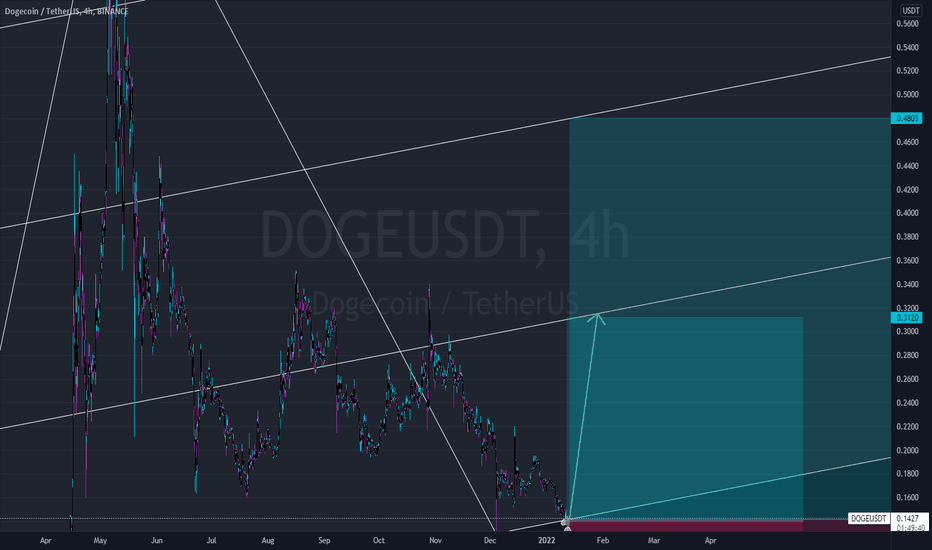The width and height of the screenshot is (932, 550).
Task: Click the Dec label on the time axis
Action: coord(490,540)
